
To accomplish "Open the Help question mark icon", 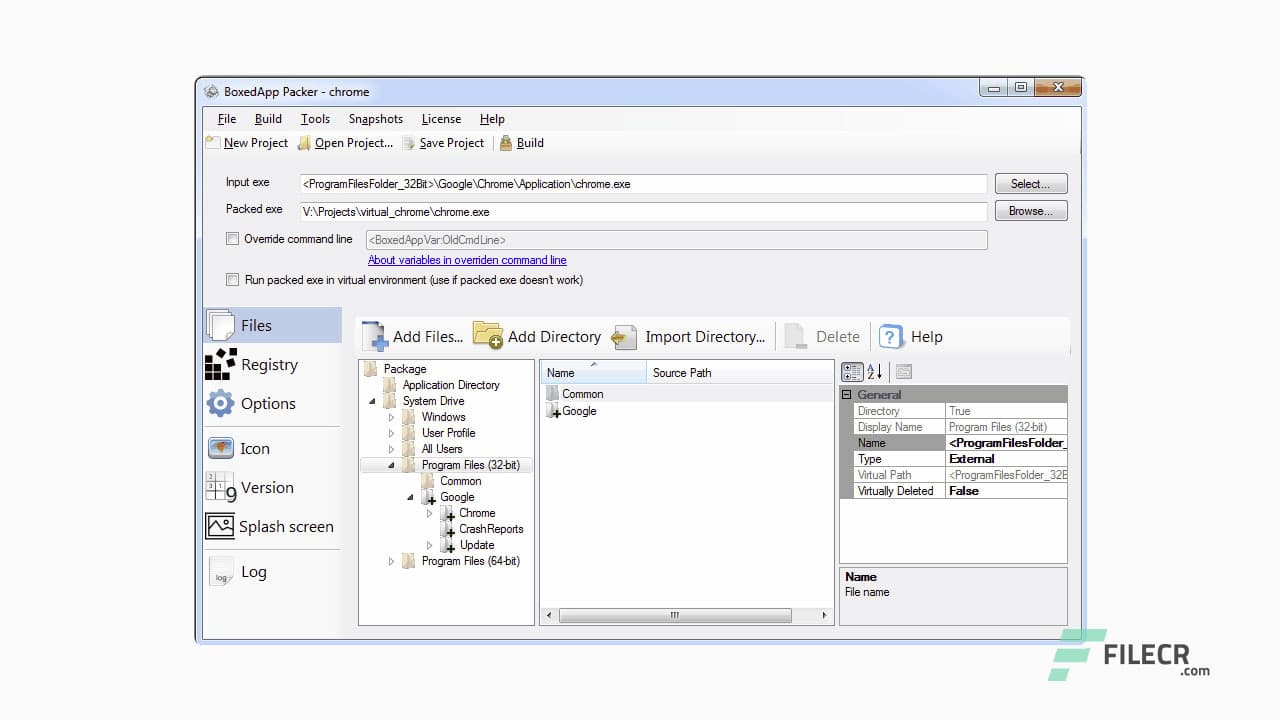I will 891,337.
